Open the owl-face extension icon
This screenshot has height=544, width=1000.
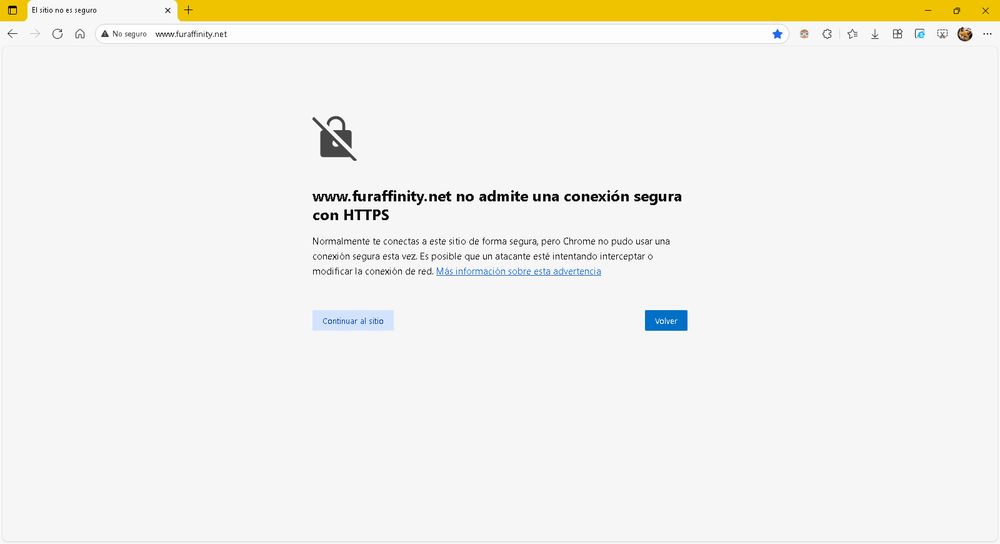(x=804, y=34)
